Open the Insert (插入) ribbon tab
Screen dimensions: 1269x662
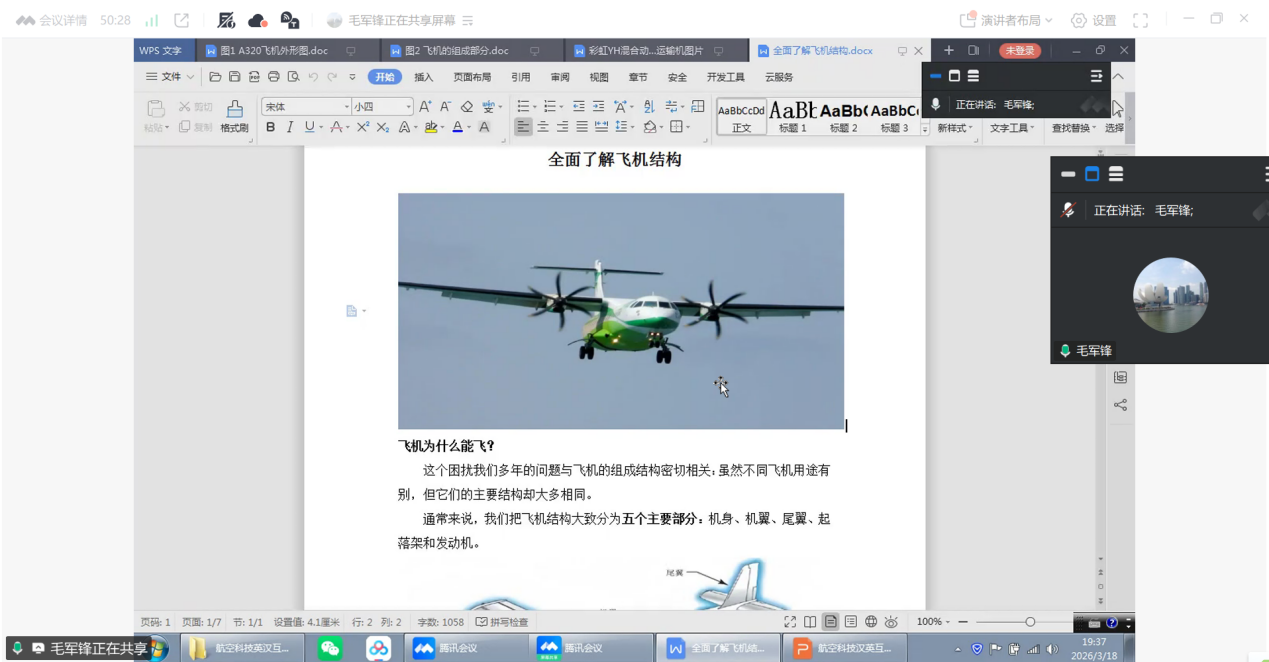pos(424,77)
